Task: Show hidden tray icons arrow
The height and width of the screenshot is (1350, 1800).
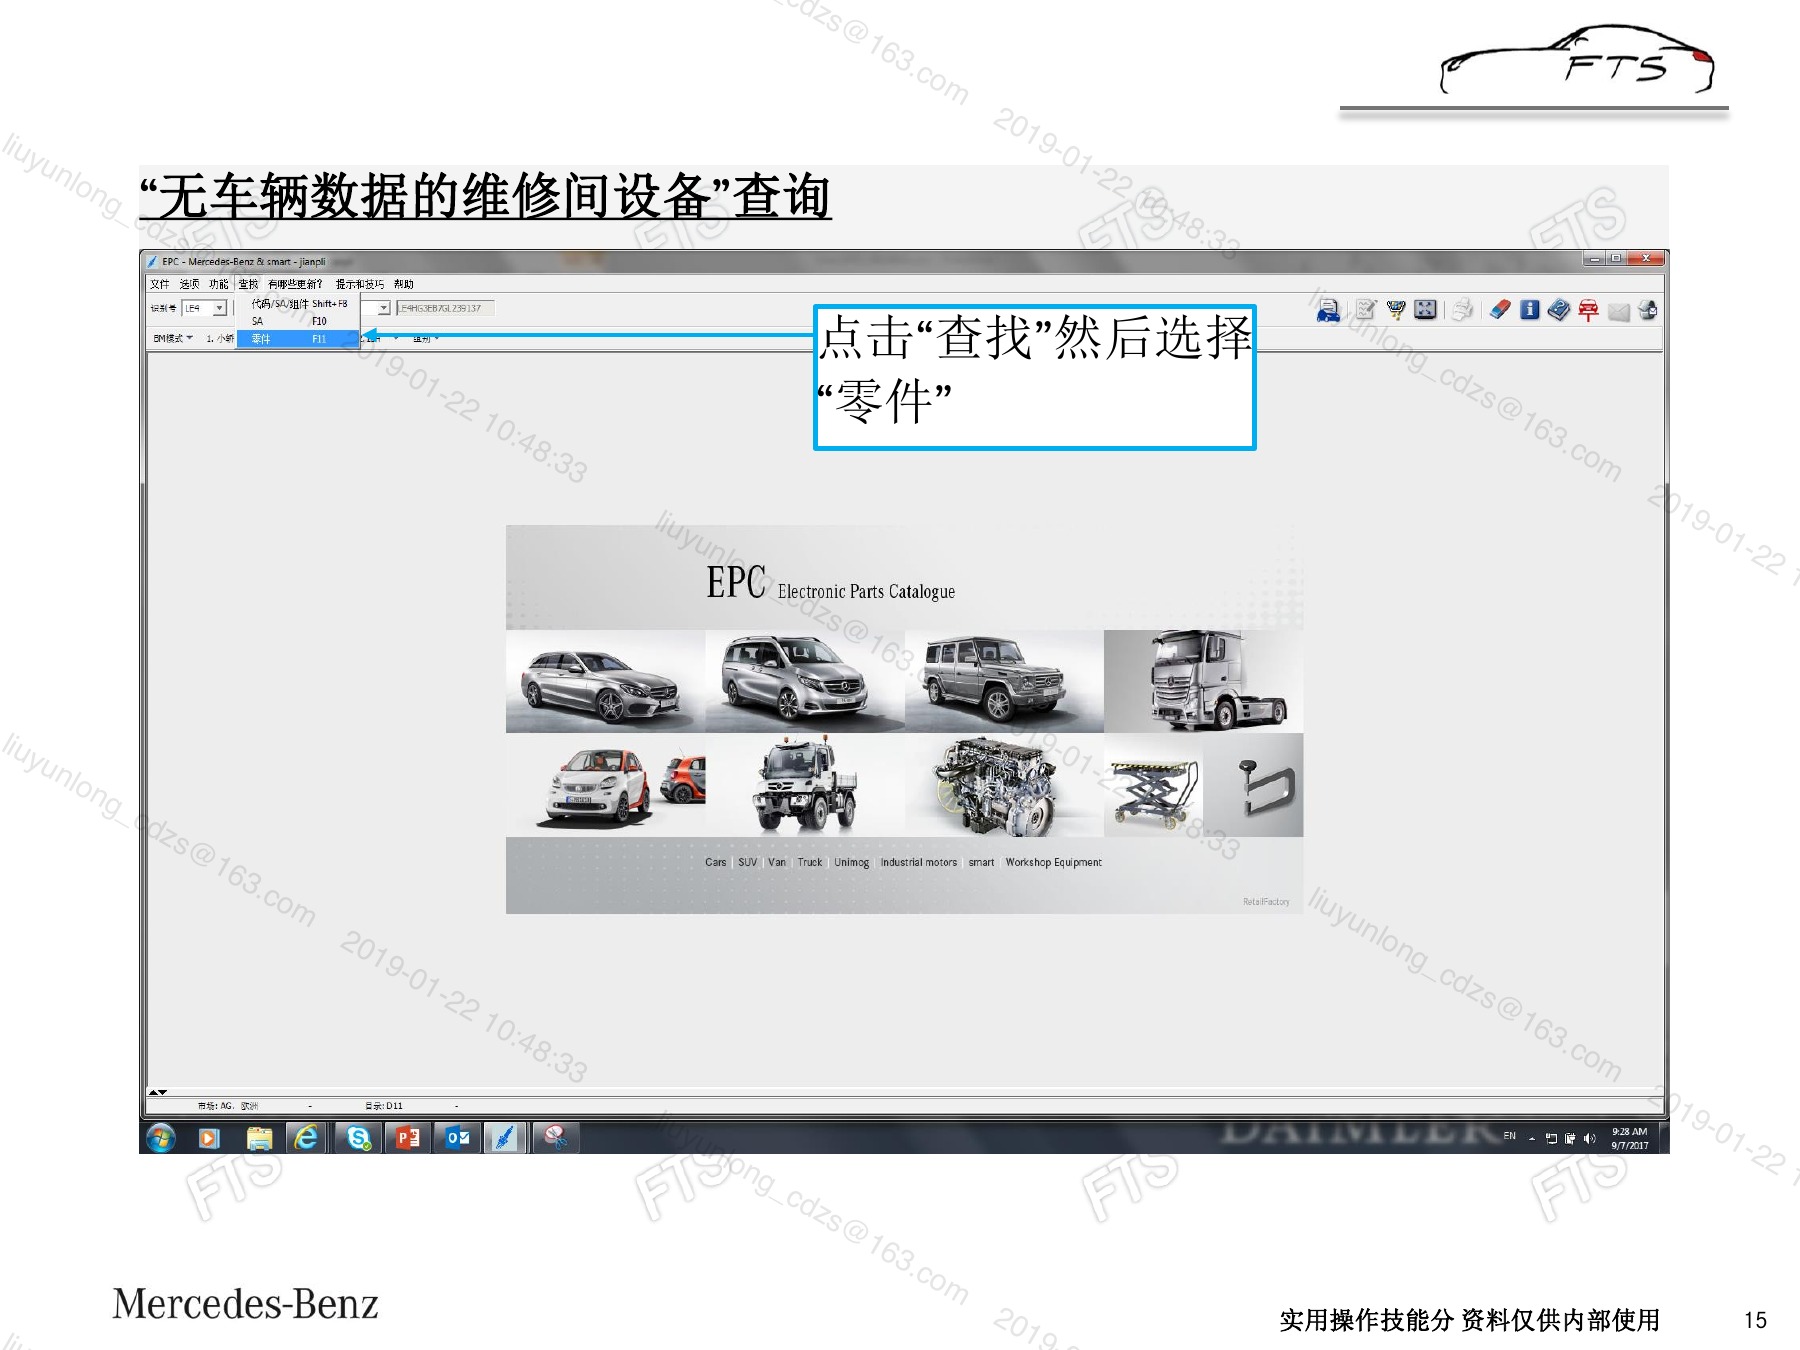Action: click(1532, 1139)
